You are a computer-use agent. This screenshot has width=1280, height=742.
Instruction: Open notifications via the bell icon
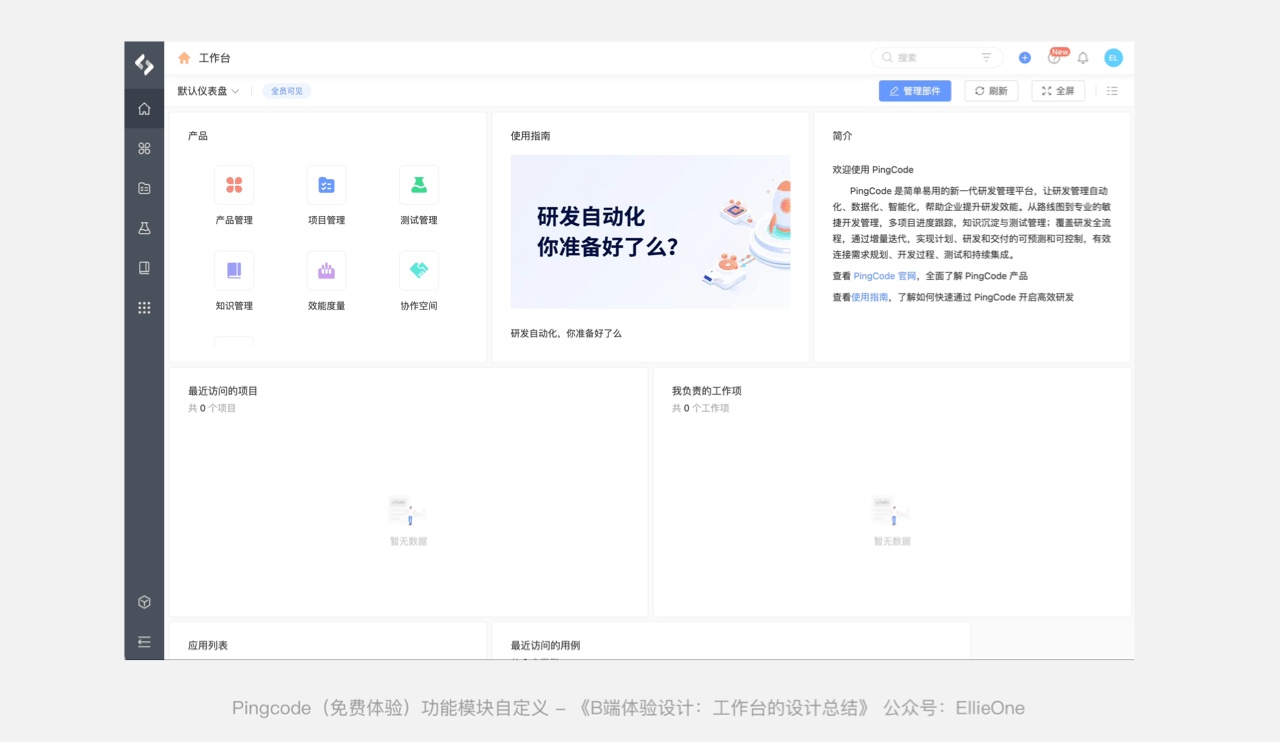pos(1083,58)
